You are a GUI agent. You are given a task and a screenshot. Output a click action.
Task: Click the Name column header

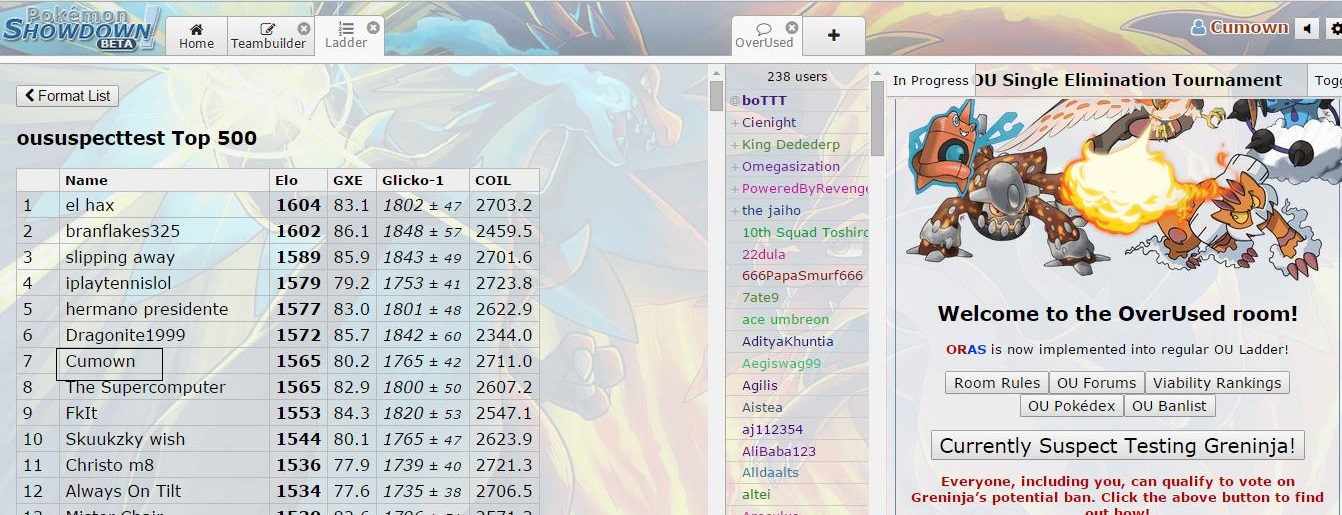click(x=166, y=180)
